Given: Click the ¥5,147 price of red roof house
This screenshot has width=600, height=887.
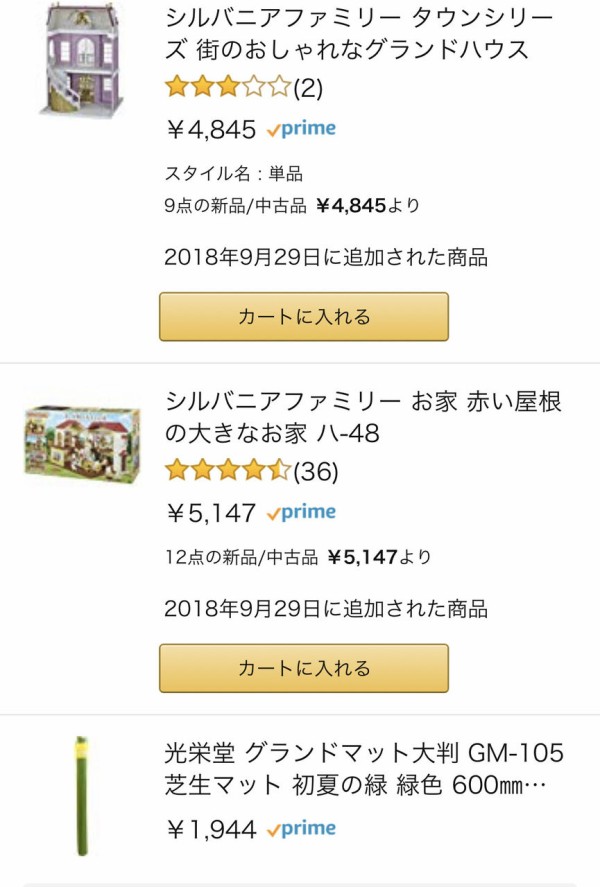Looking at the screenshot, I should (x=211, y=513).
